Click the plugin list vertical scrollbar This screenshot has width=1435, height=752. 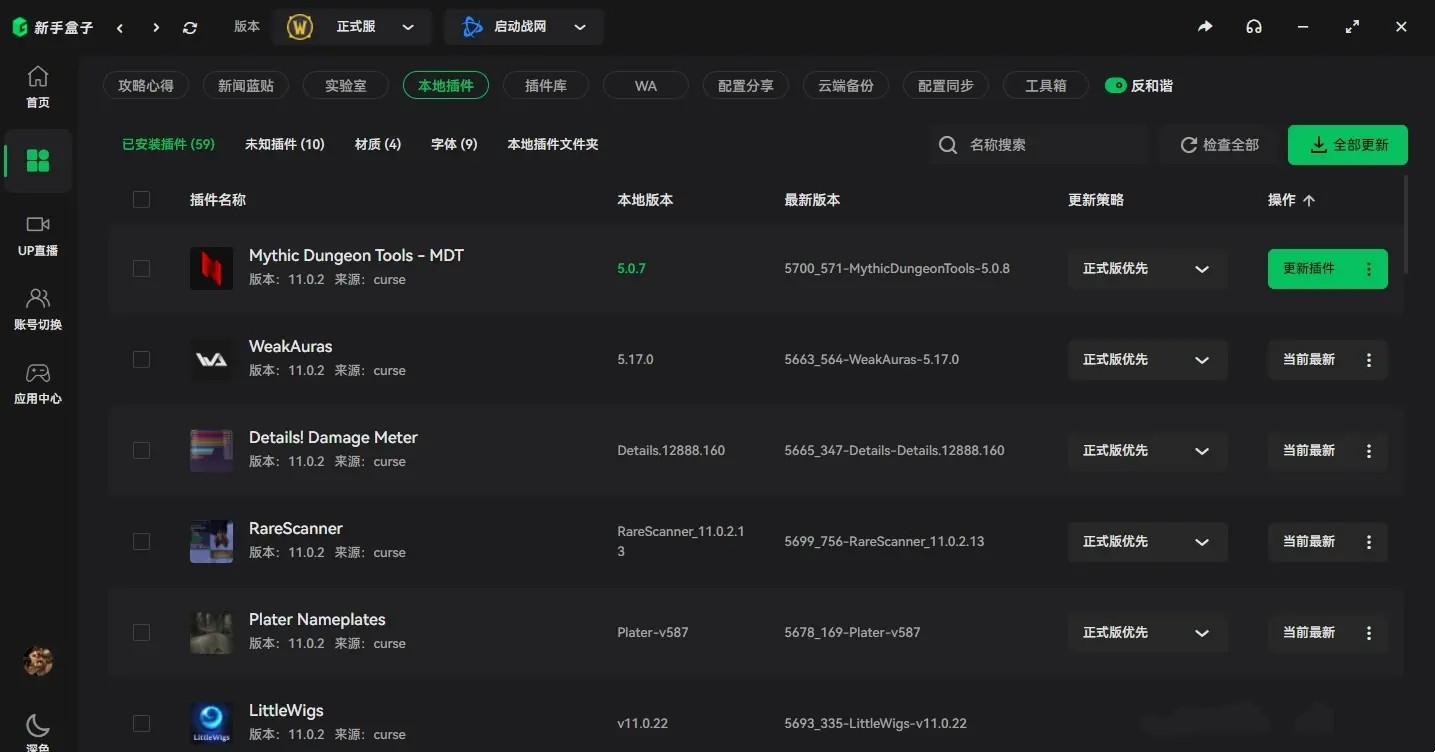coord(1405,224)
